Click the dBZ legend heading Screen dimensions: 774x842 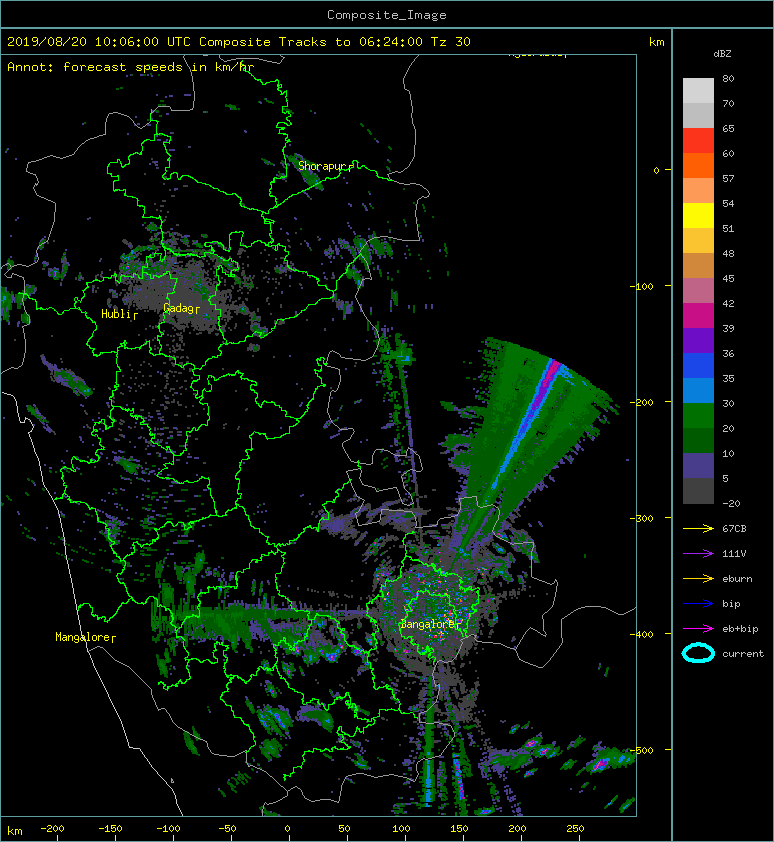(x=722, y=54)
